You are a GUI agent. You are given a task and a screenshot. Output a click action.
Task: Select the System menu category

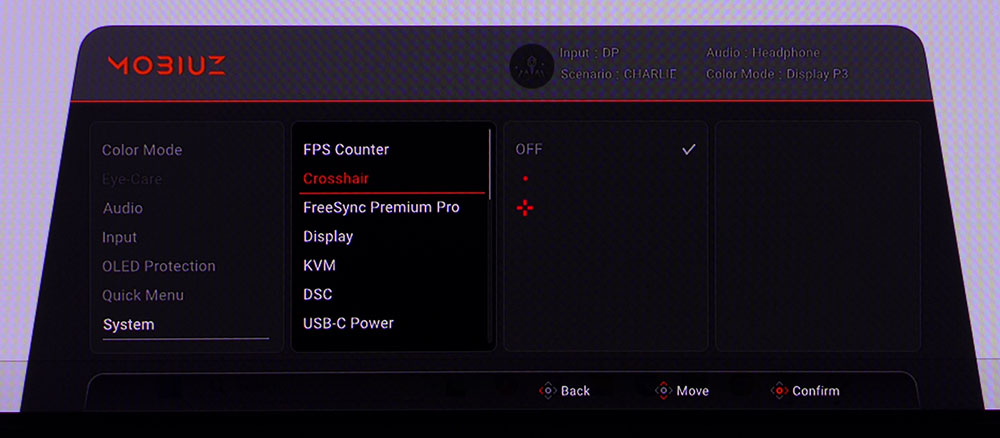click(x=129, y=324)
